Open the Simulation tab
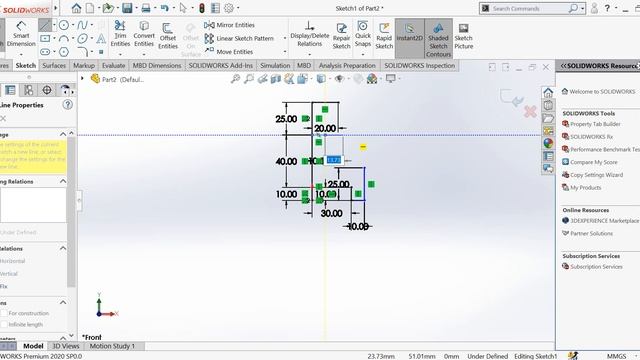Viewport: 640px width, 360px height. point(275,65)
